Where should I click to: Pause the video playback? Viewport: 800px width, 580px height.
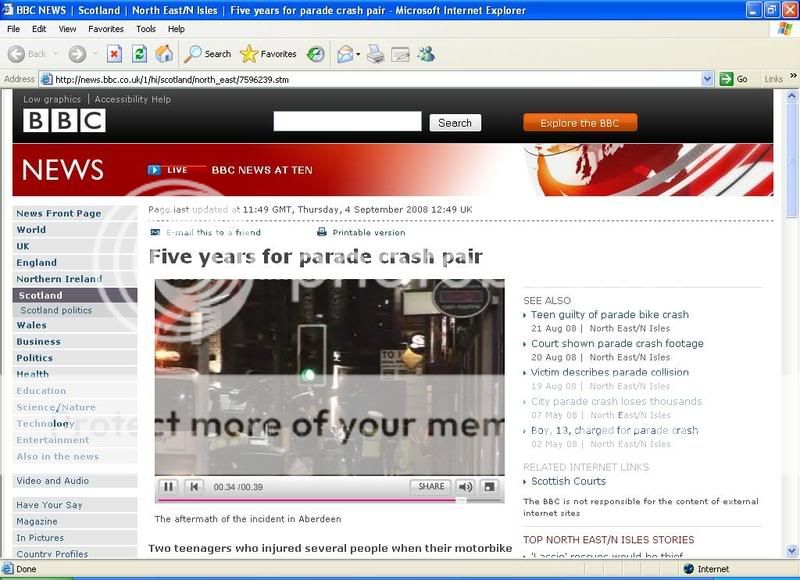(x=168, y=487)
